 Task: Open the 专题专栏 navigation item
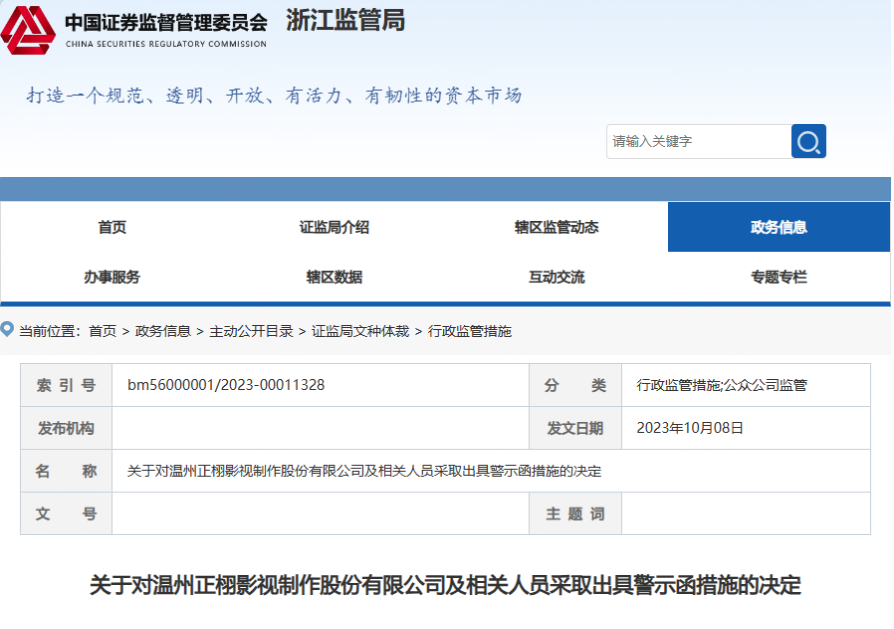tap(779, 277)
